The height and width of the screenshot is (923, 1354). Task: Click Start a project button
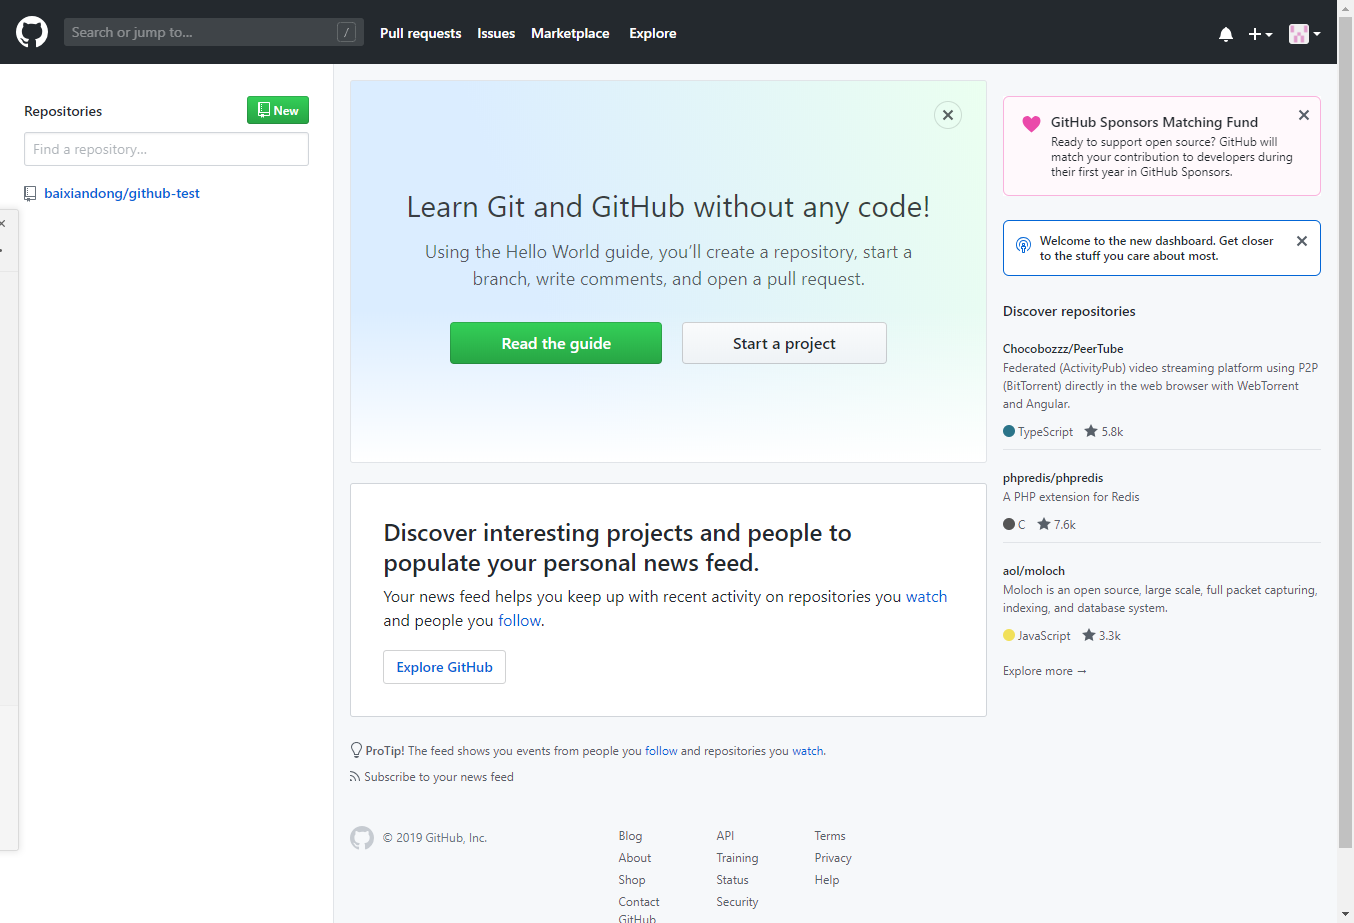(x=784, y=343)
